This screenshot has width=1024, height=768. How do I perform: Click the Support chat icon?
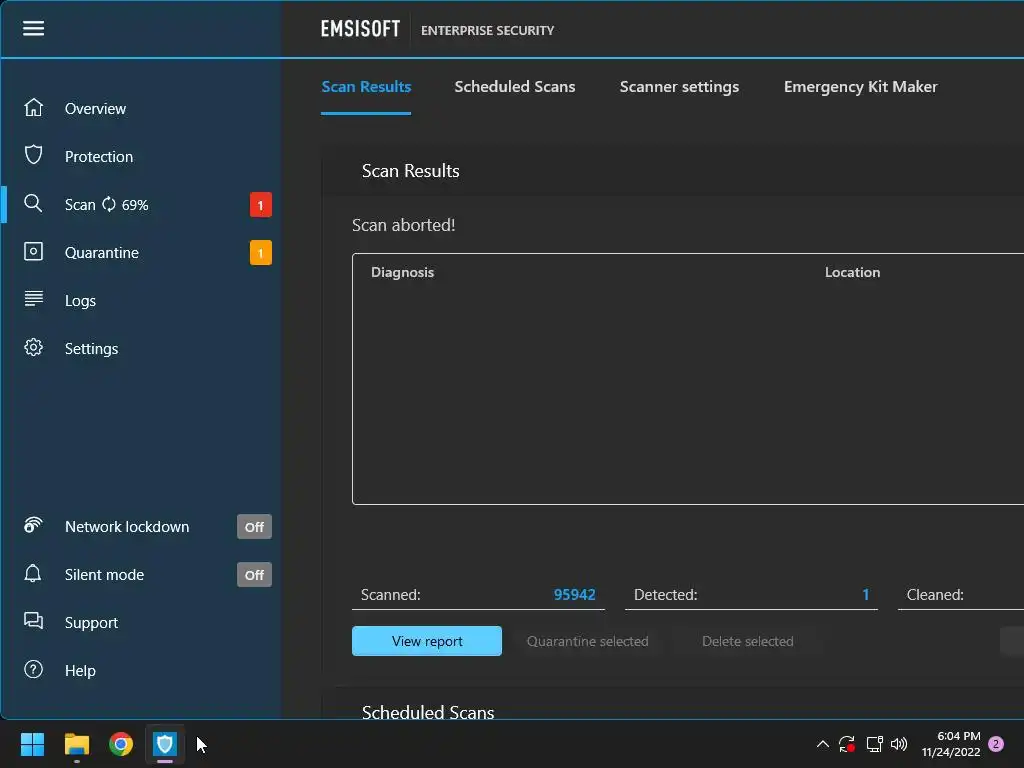tap(33, 621)
